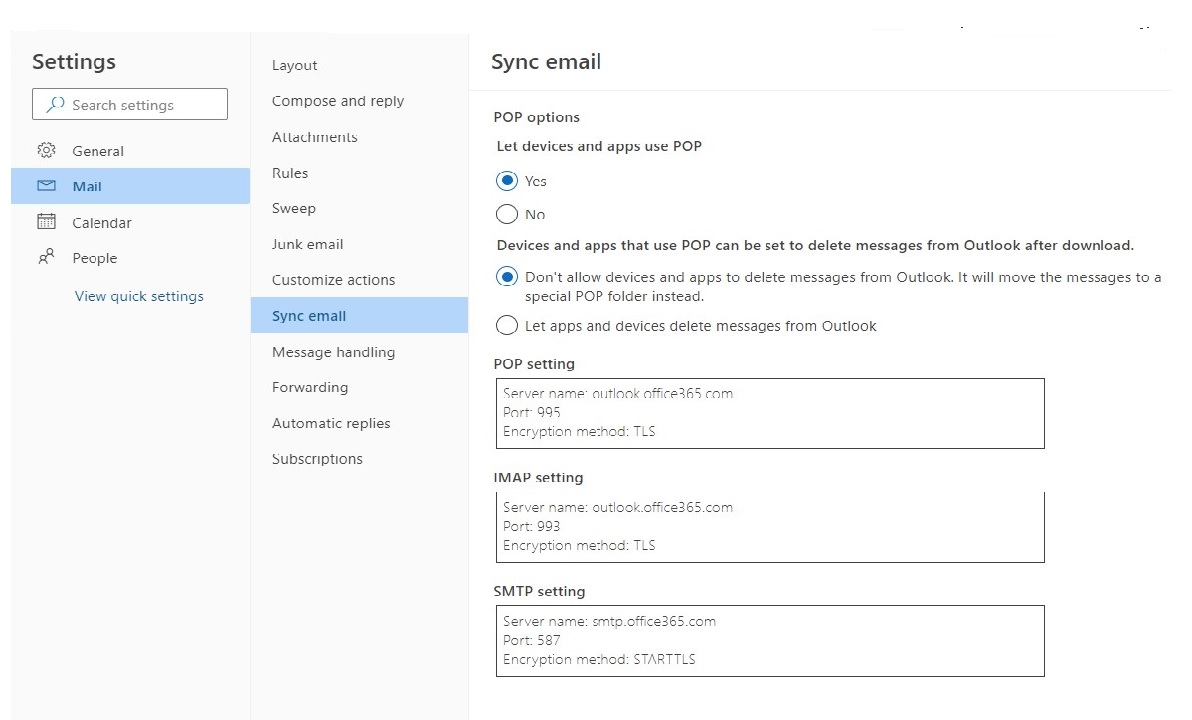Click the text Port: 995
This screenshot has height=720, width=1192.
(x=531, y=412)
